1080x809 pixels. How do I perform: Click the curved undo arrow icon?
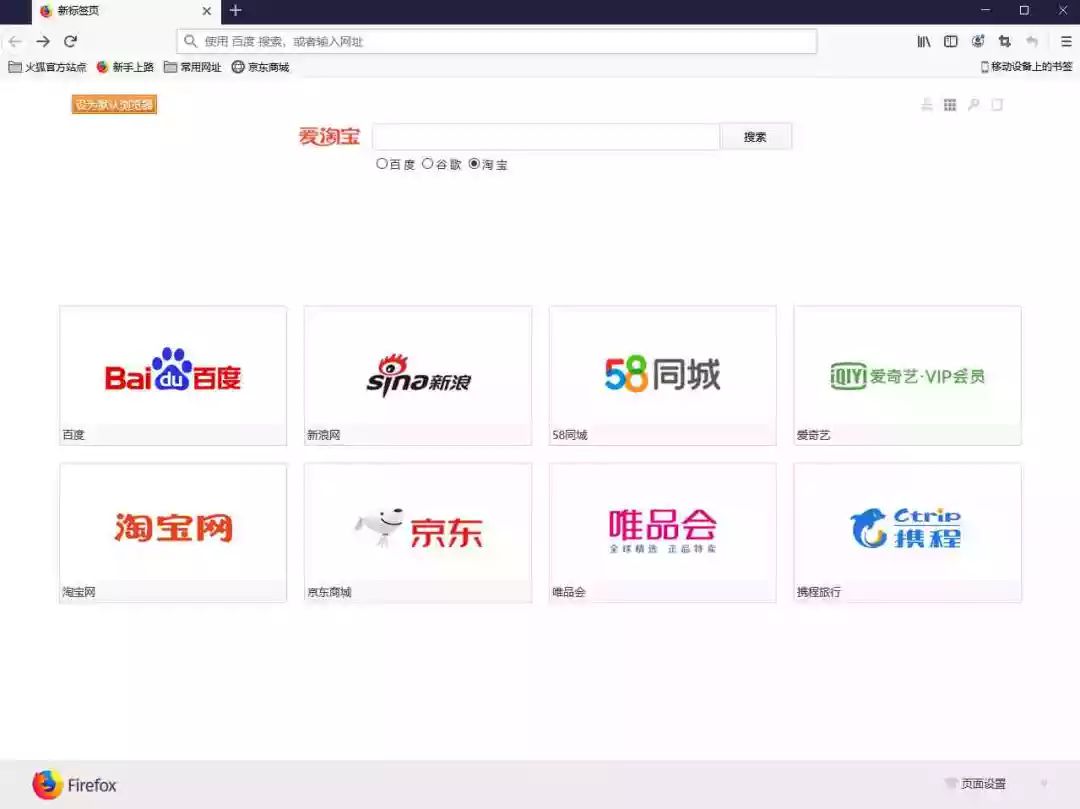click(x=1031, y=41)
